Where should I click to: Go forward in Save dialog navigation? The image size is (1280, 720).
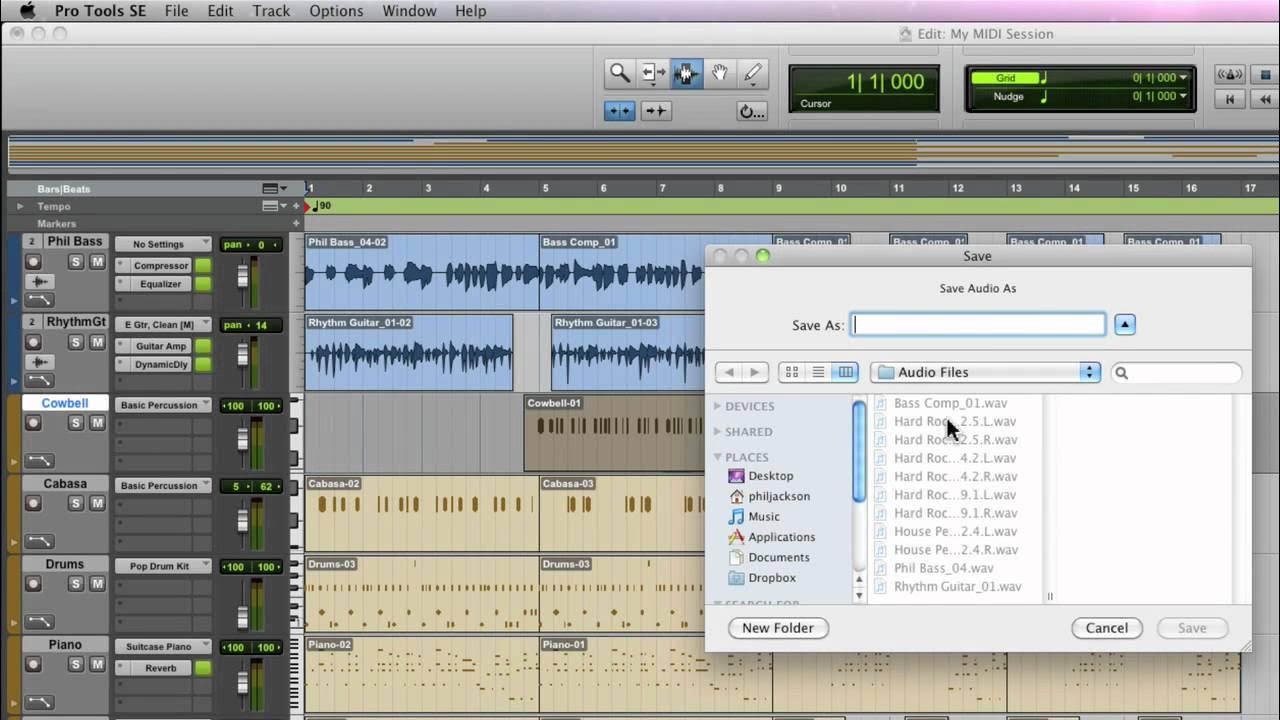(755, 372)
